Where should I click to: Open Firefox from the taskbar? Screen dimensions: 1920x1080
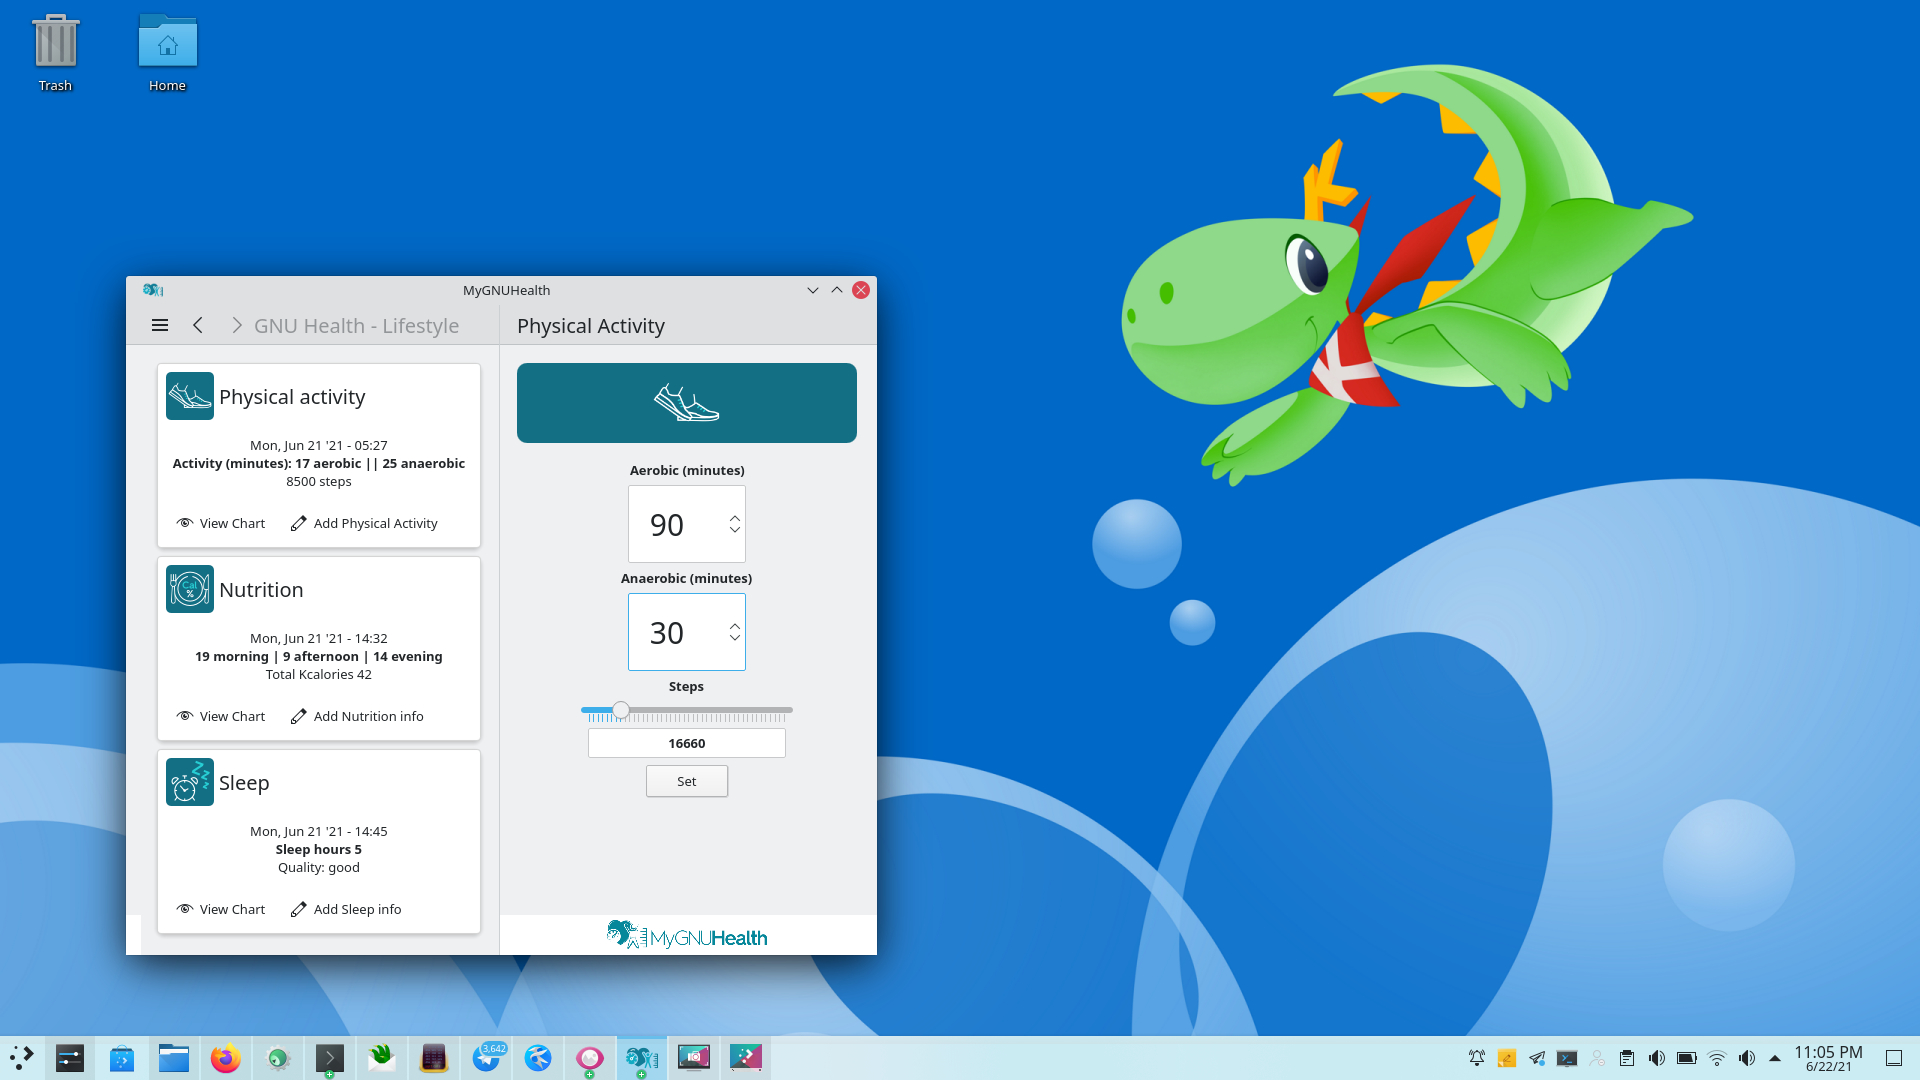(226, 1058)
